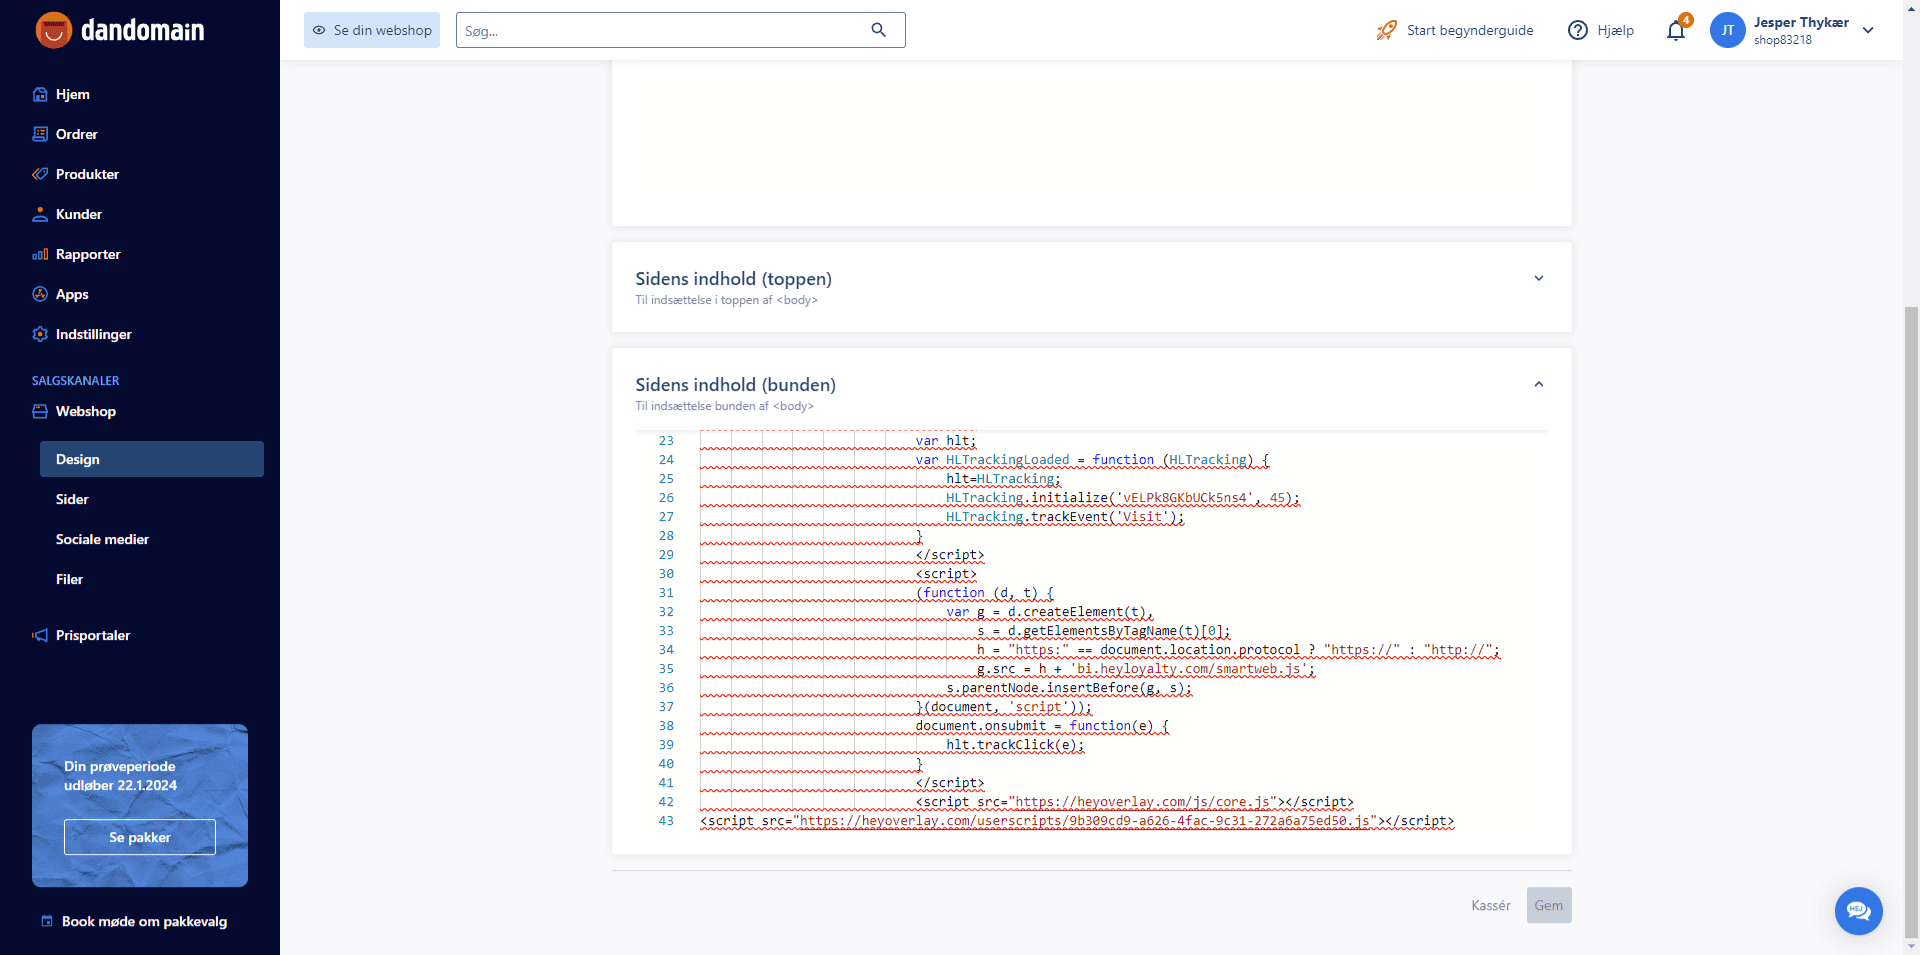Click the dandomain logo
The image size is (1920, 955).
[x=120, y=30]
